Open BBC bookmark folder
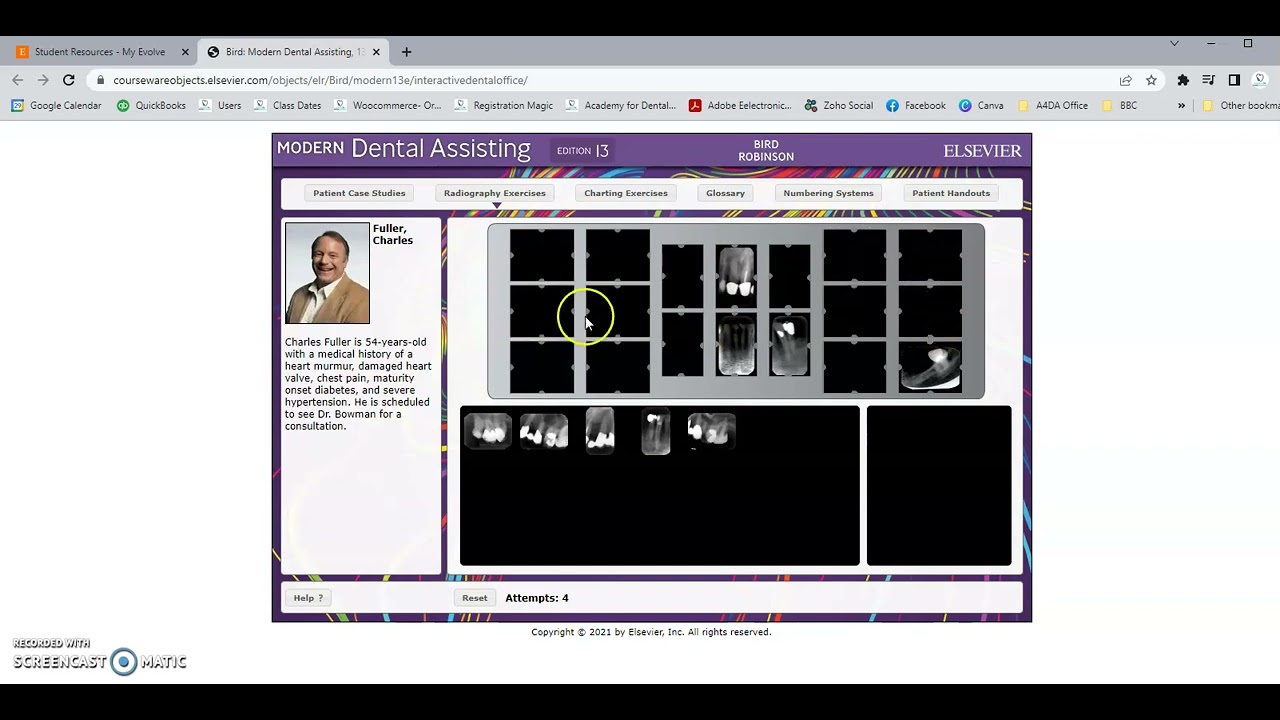Viewport: 1280px width, 720px height. 1120,105
